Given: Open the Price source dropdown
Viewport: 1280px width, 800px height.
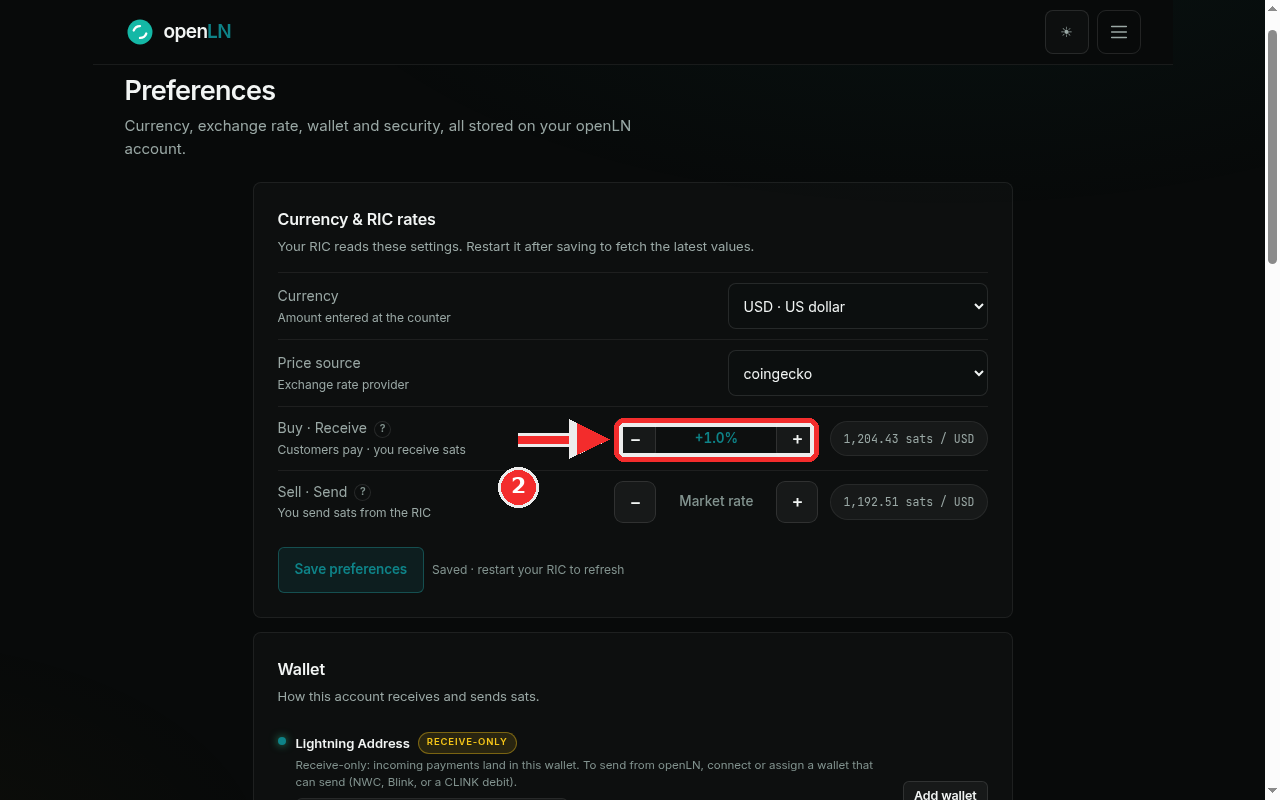Looking at the screenshot, I should 857,374.
